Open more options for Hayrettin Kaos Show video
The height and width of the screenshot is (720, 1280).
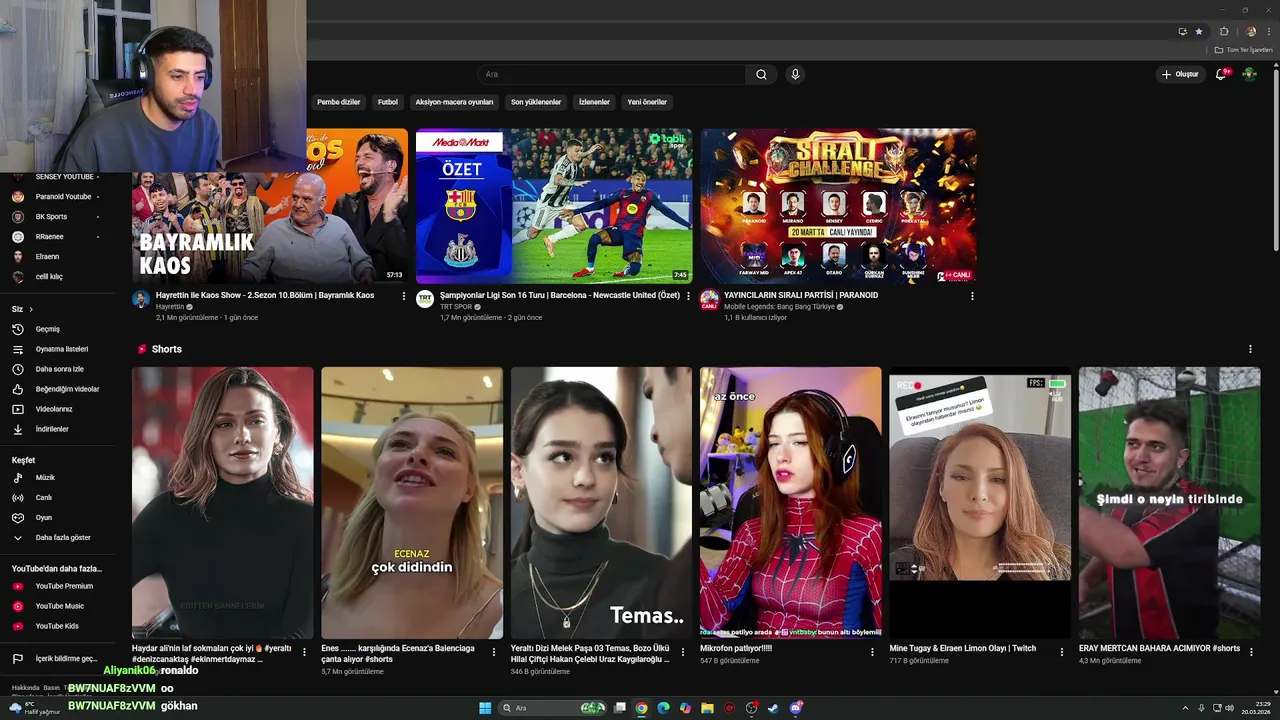[404, 296]
